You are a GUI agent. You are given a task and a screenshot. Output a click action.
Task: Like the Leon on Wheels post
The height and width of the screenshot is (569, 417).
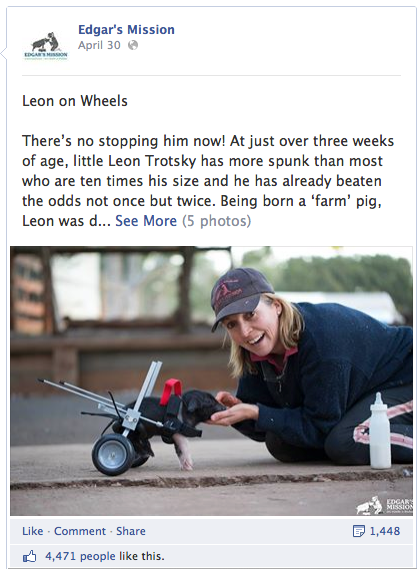(x=32, y=531)
